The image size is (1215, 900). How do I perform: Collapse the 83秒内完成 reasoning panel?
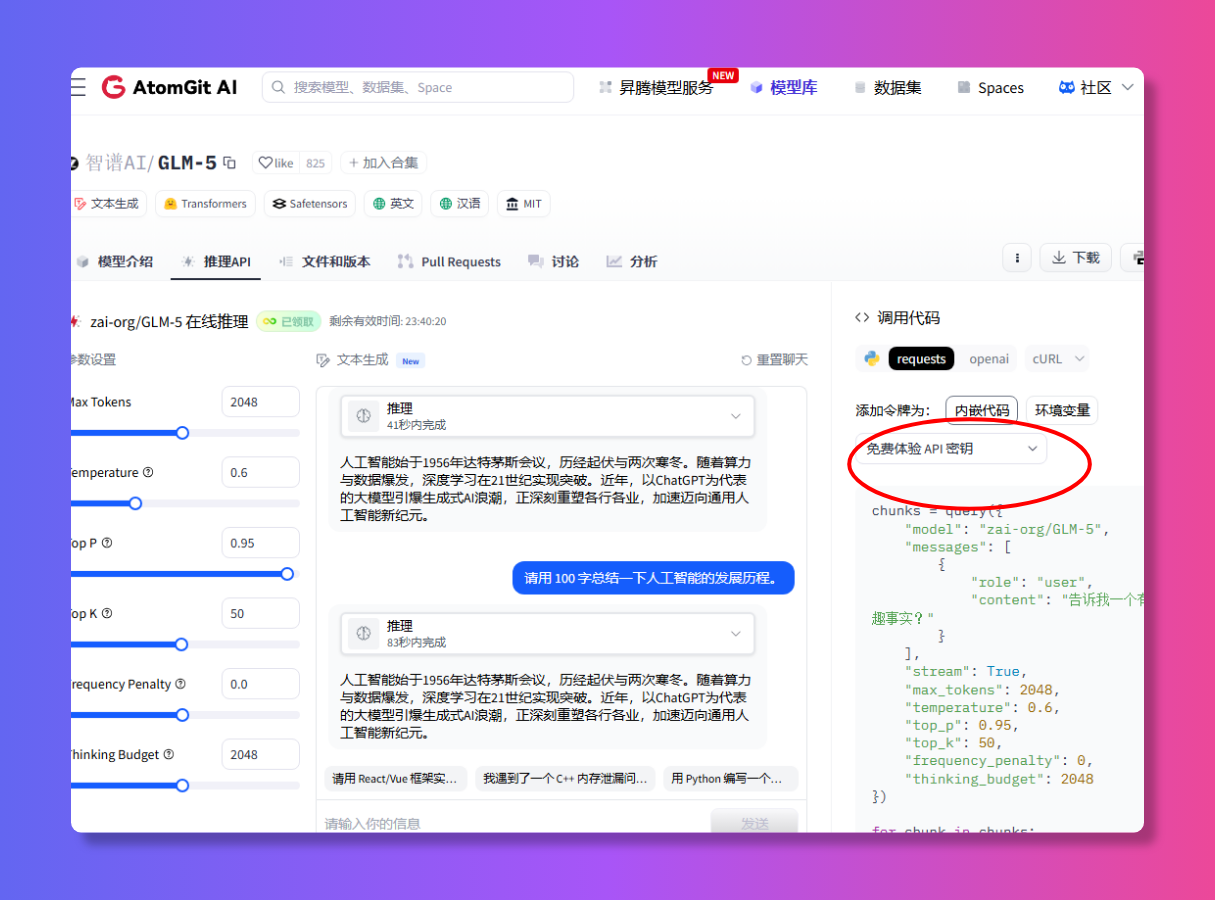[x=736, y=633]
